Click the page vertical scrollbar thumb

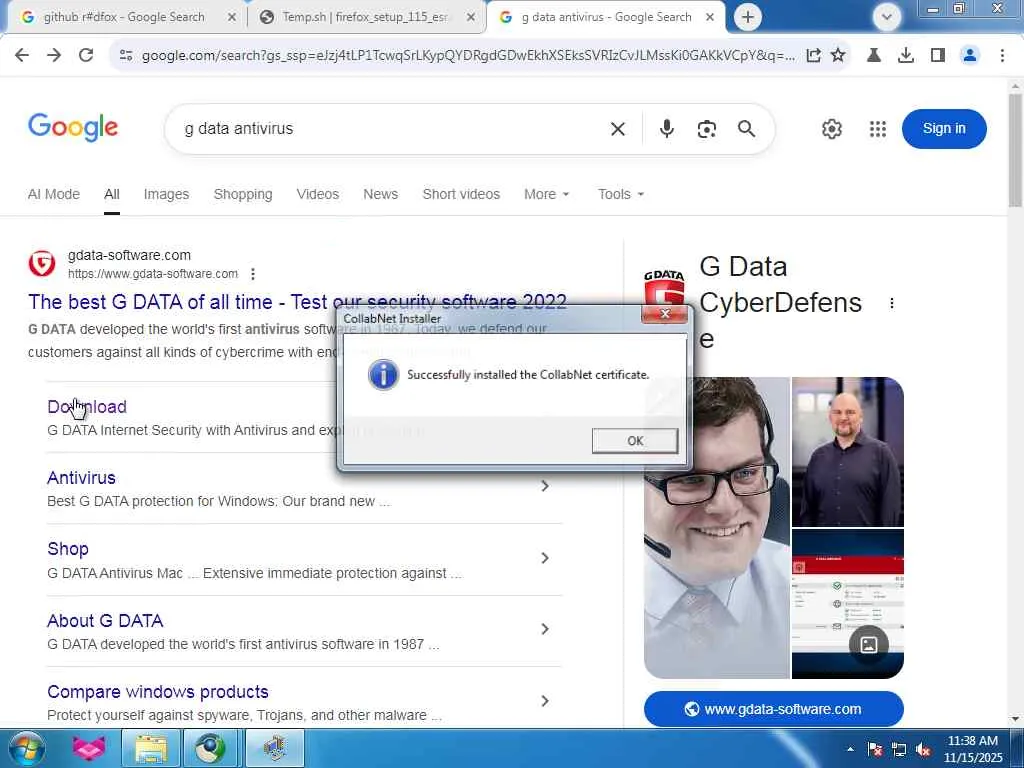[x=1015, y=150]
